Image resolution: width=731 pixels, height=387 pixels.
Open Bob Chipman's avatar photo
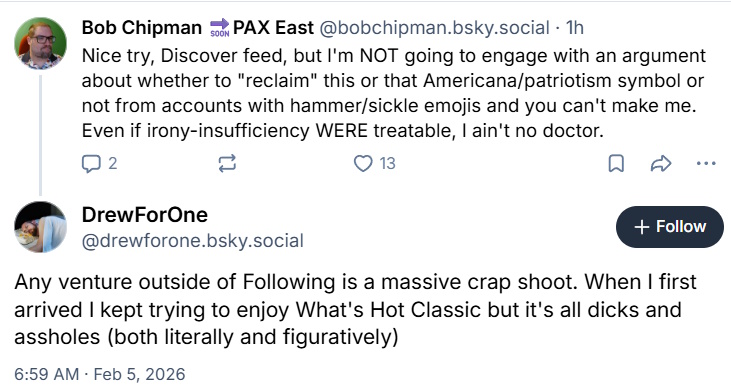(41, 43)
